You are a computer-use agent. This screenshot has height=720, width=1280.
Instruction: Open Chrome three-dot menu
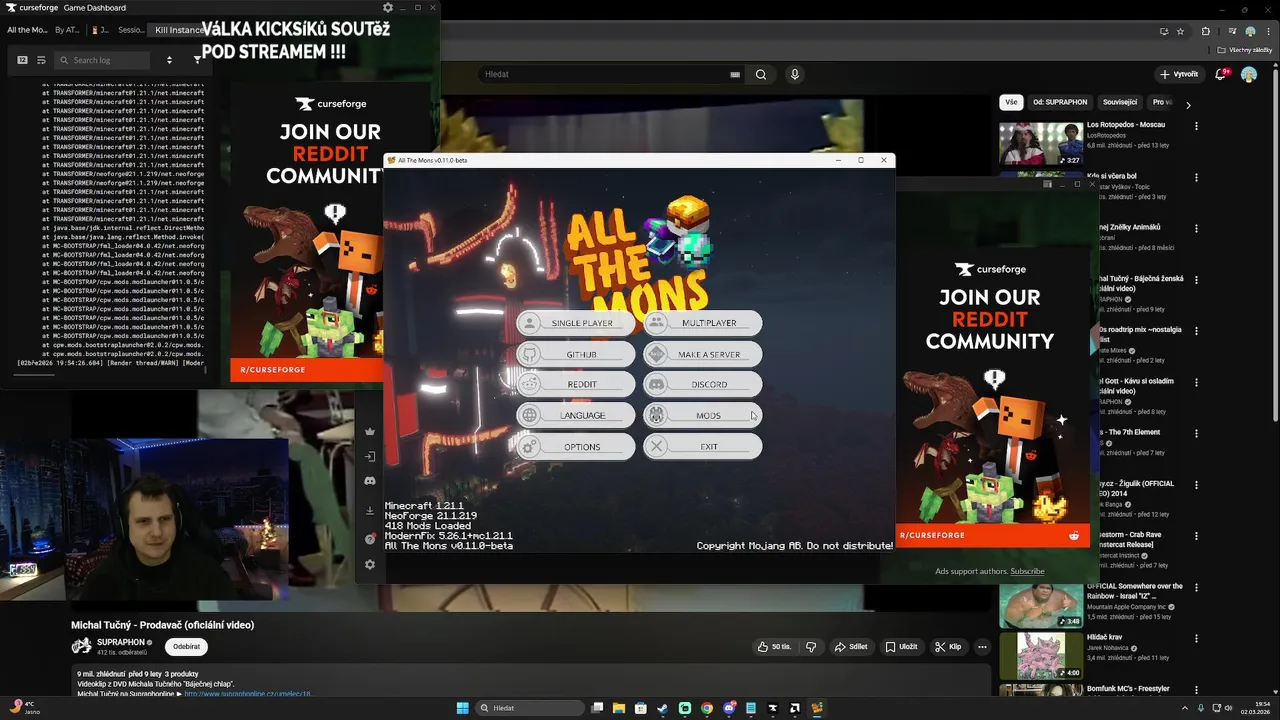[1267, 31]
